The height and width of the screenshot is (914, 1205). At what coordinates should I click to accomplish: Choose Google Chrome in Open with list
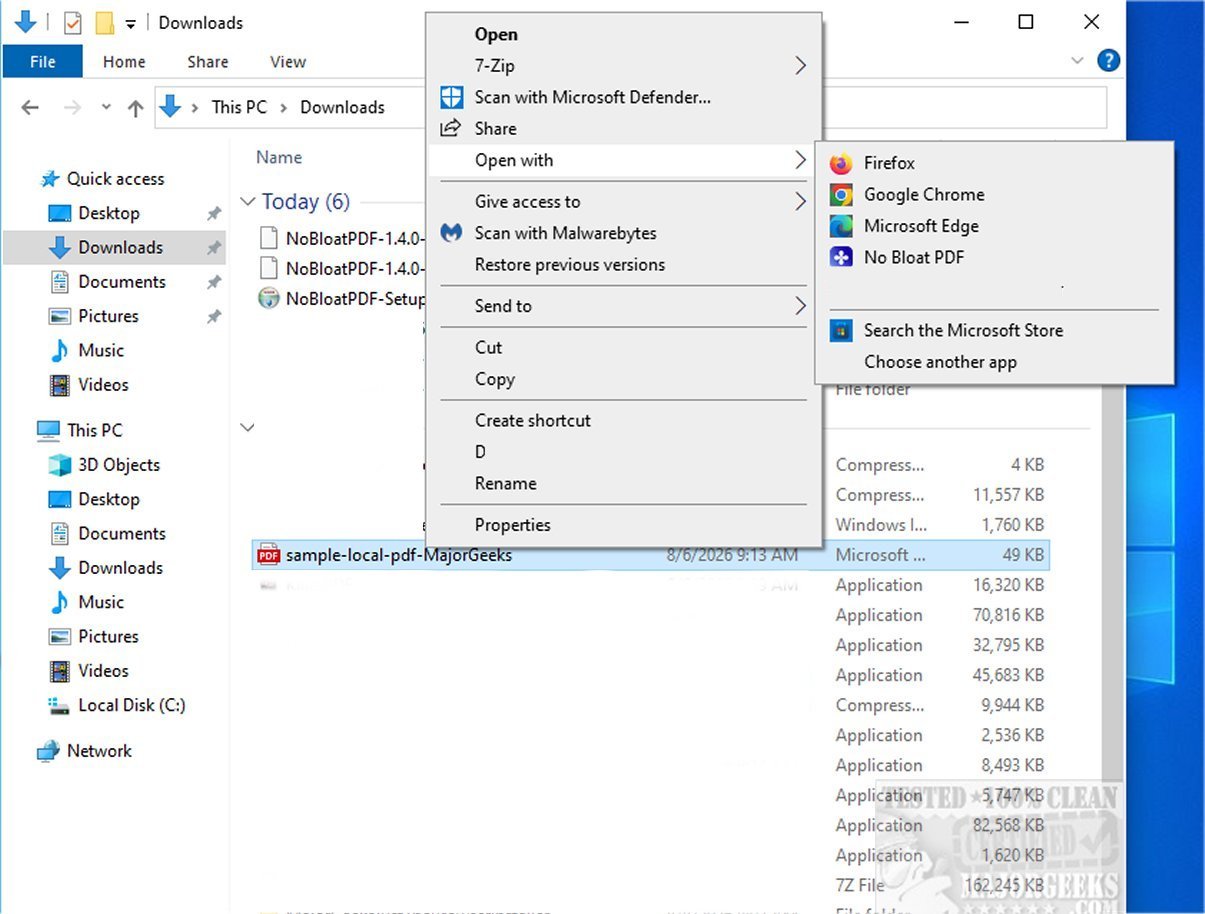click(924, 195)
